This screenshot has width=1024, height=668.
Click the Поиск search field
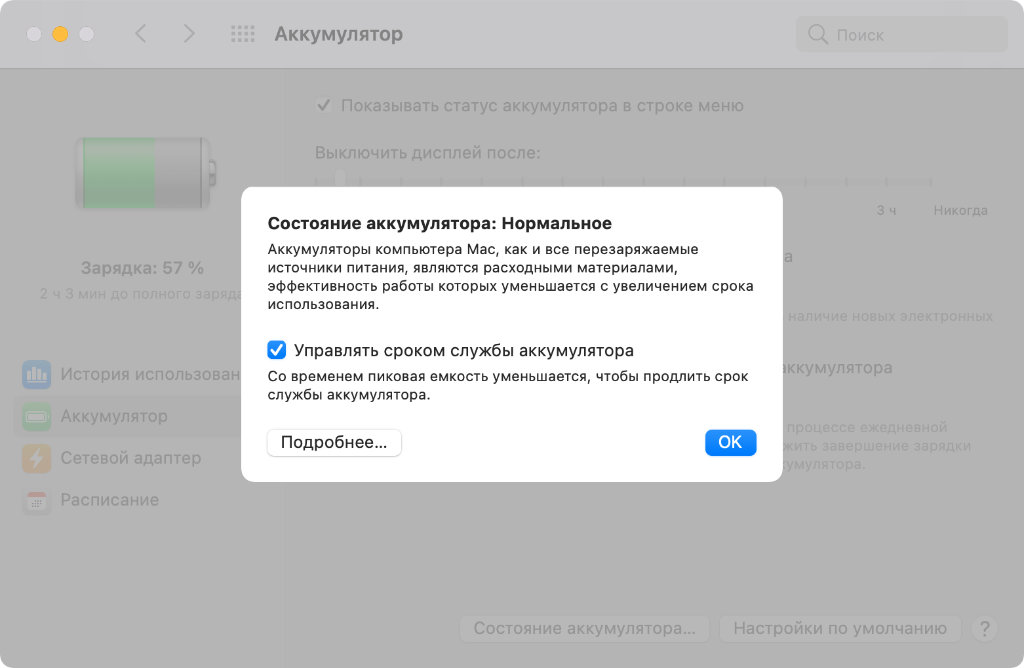(901, 35)
